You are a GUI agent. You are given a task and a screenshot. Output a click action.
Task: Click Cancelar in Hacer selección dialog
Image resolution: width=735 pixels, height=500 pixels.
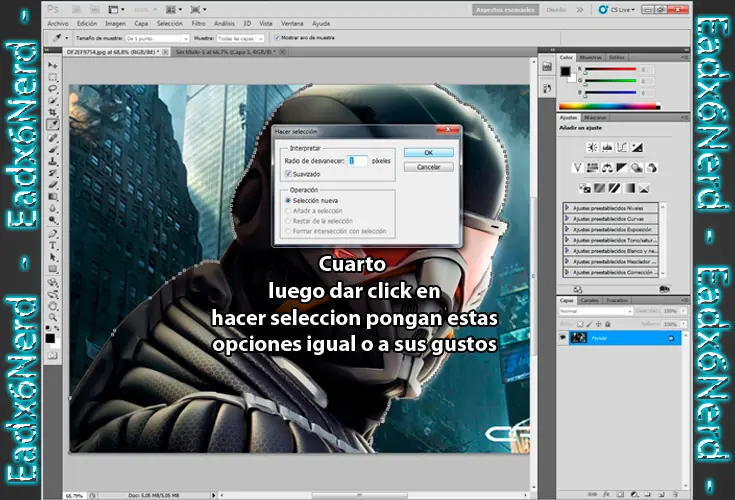428,167
